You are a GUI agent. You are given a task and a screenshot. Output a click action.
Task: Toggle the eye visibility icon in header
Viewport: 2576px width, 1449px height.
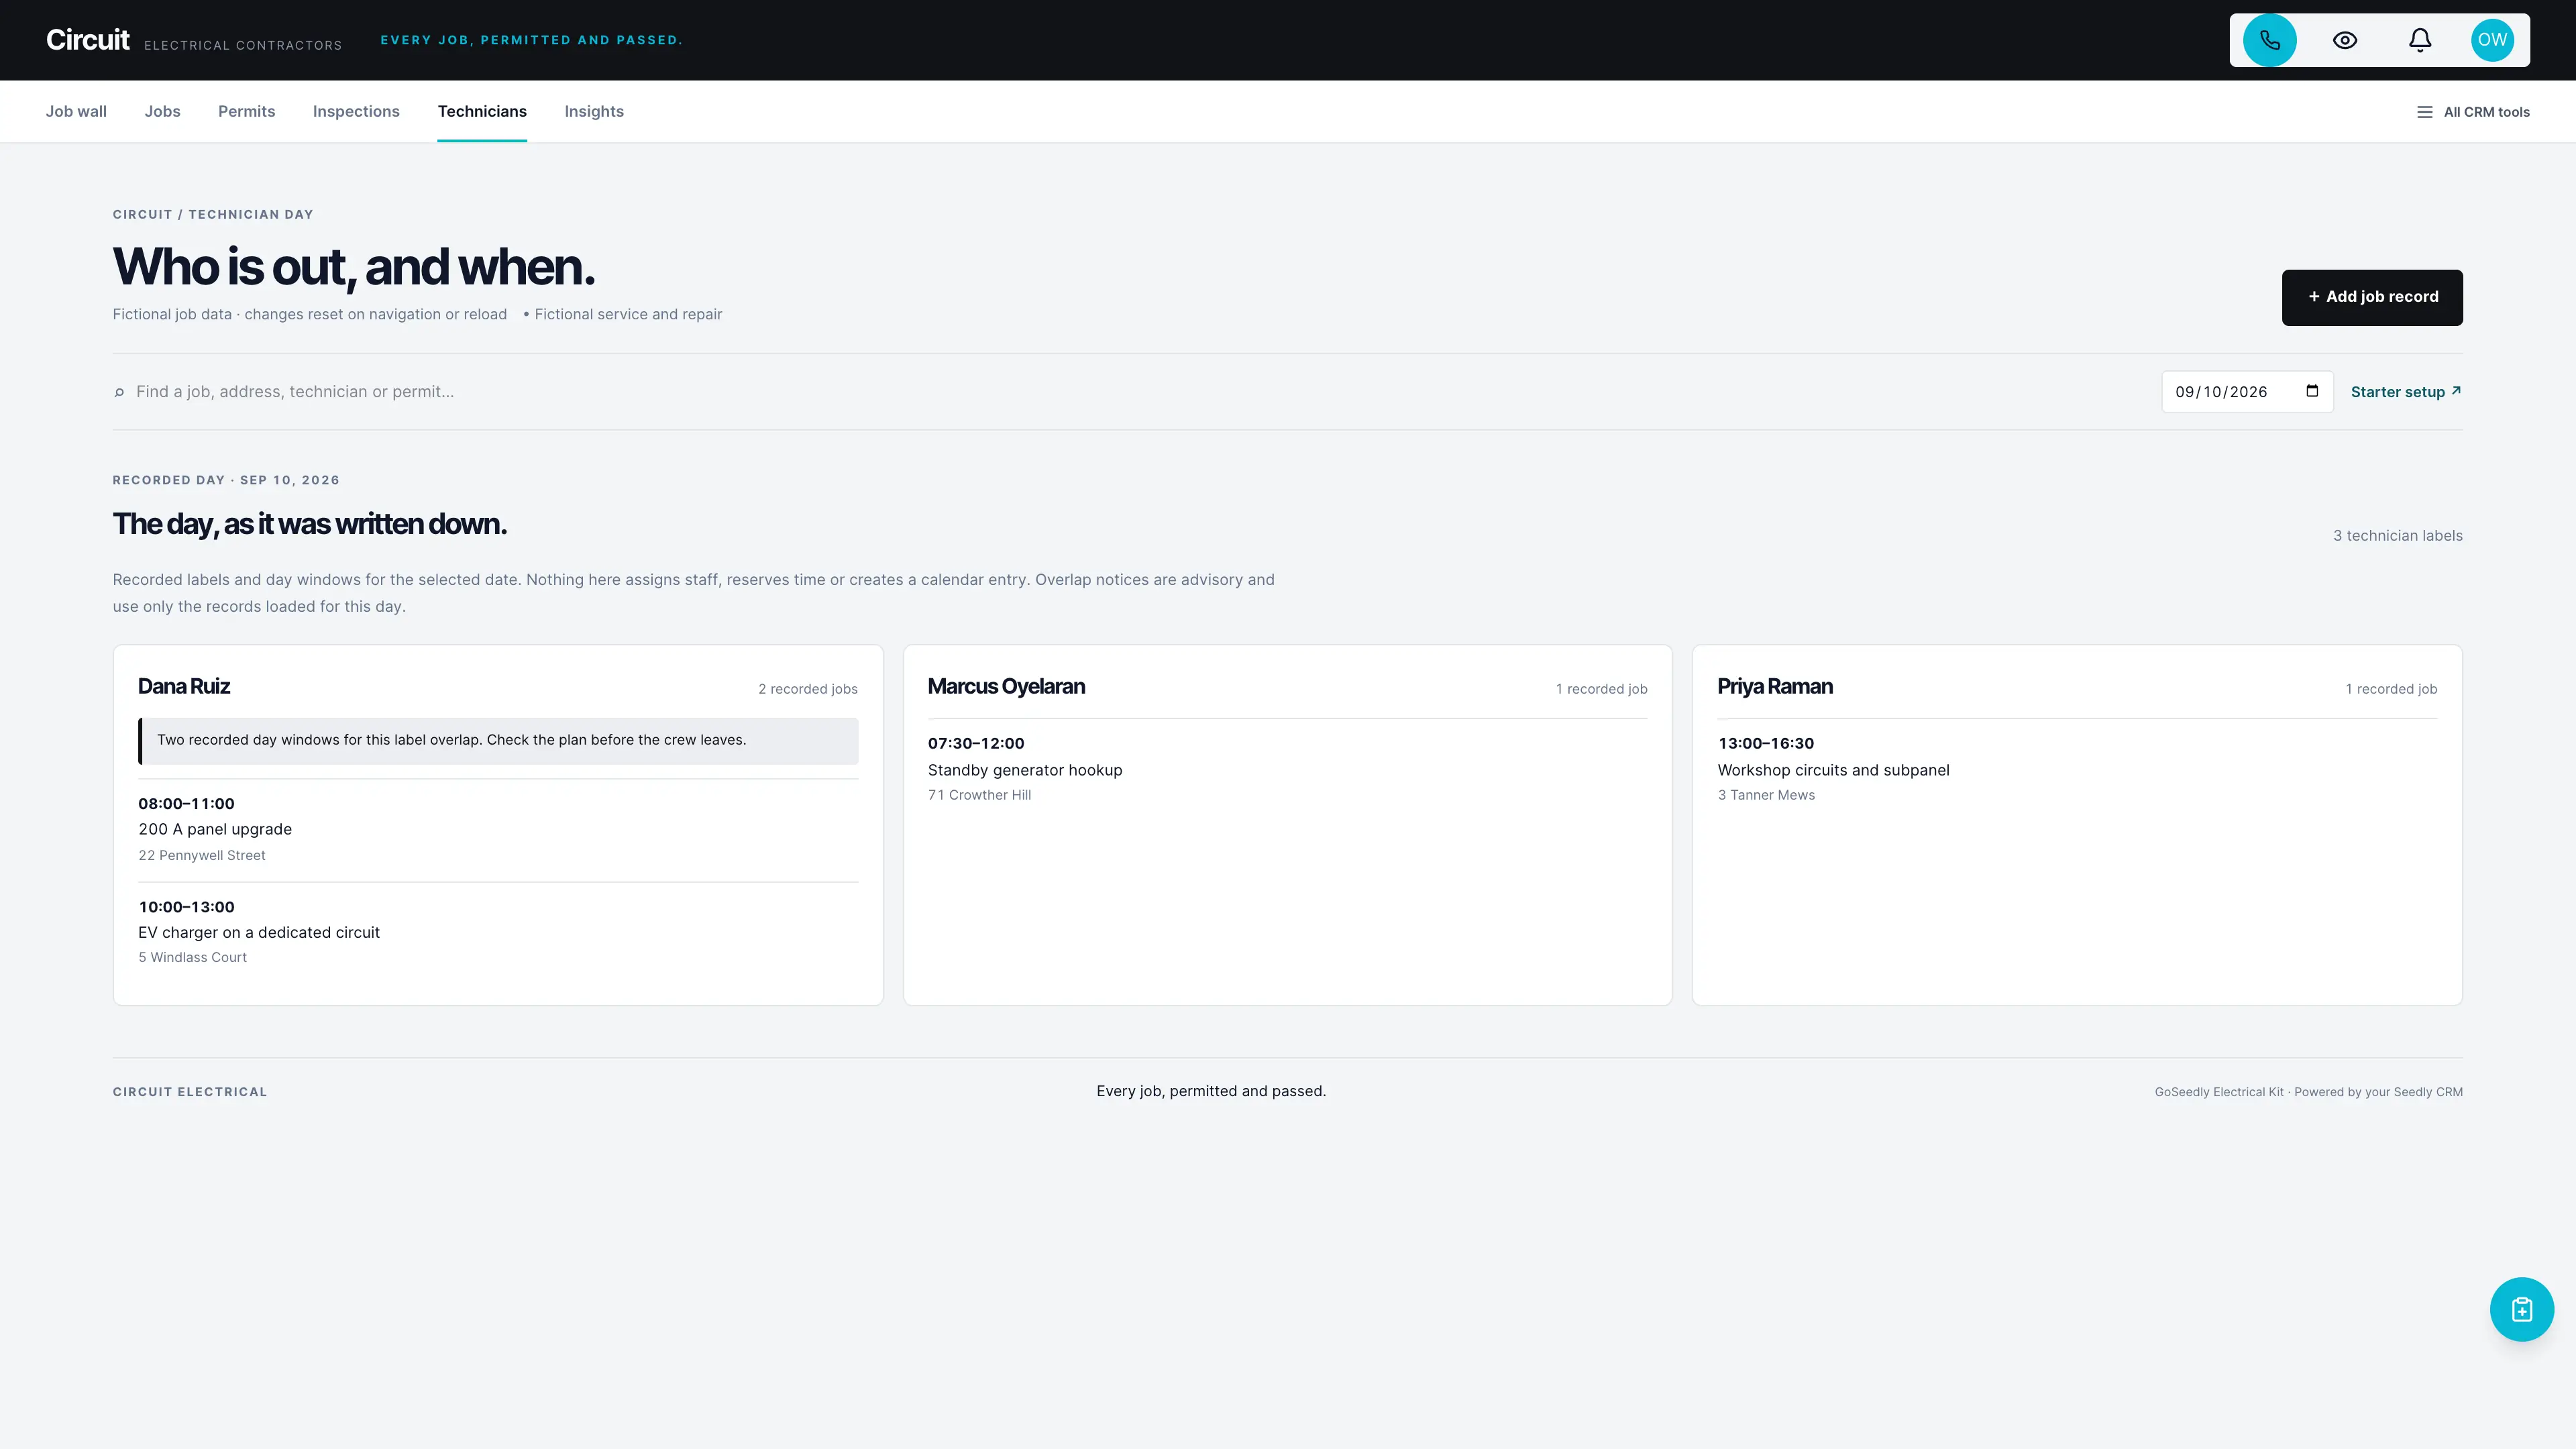click(x=2345, y=40)
